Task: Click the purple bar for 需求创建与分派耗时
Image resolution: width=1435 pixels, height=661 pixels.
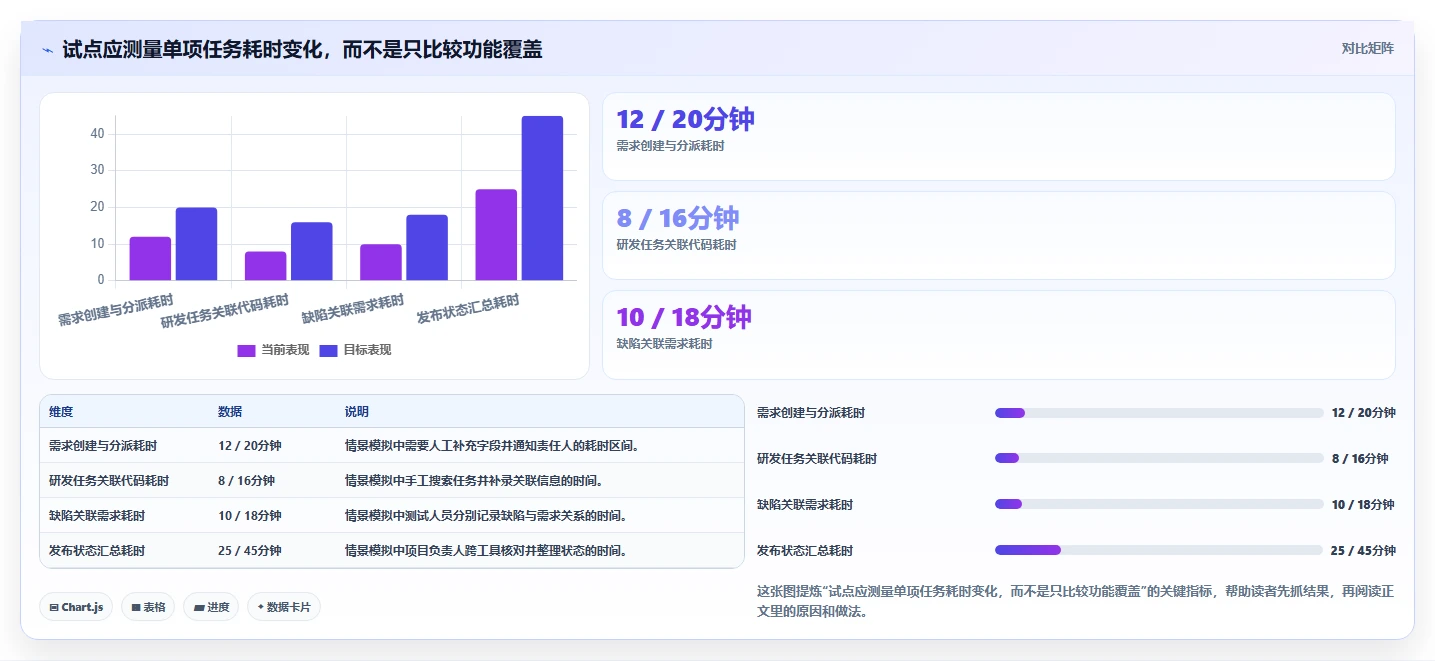Action: [x=150, y=258]
